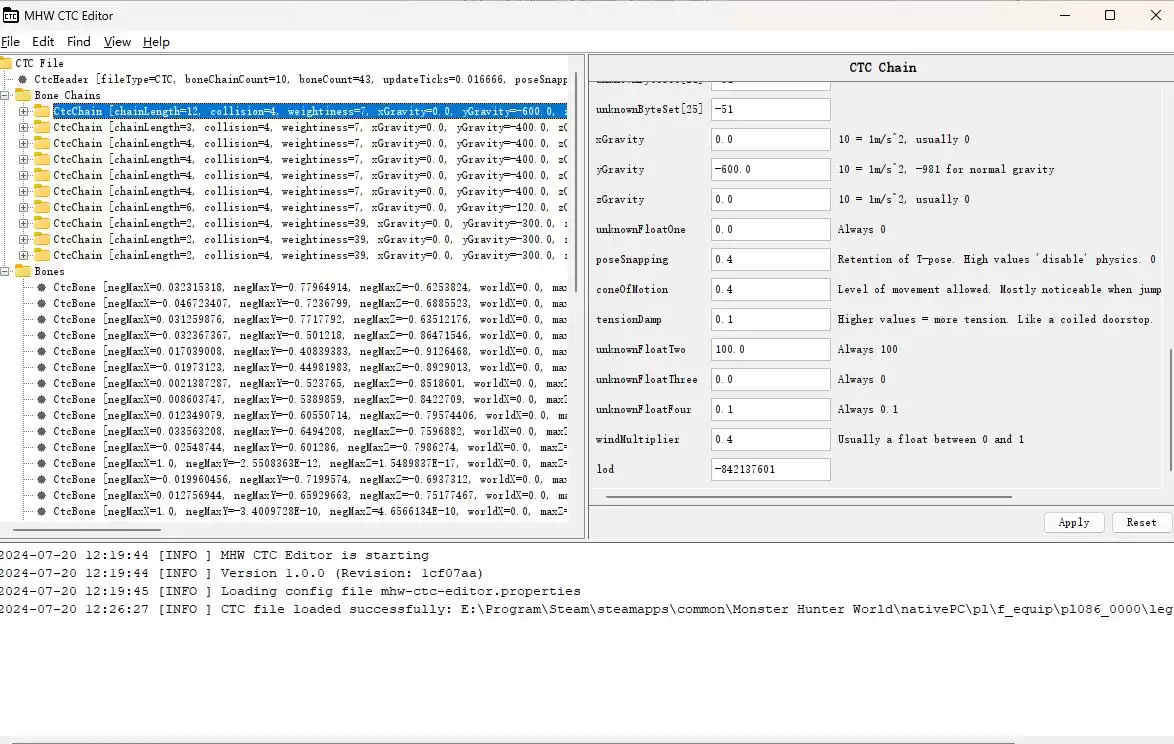This screenshot has width=1174, height=744.
Task: Click the tree panel horizontal scrollbar
Action: click(87, 530)
